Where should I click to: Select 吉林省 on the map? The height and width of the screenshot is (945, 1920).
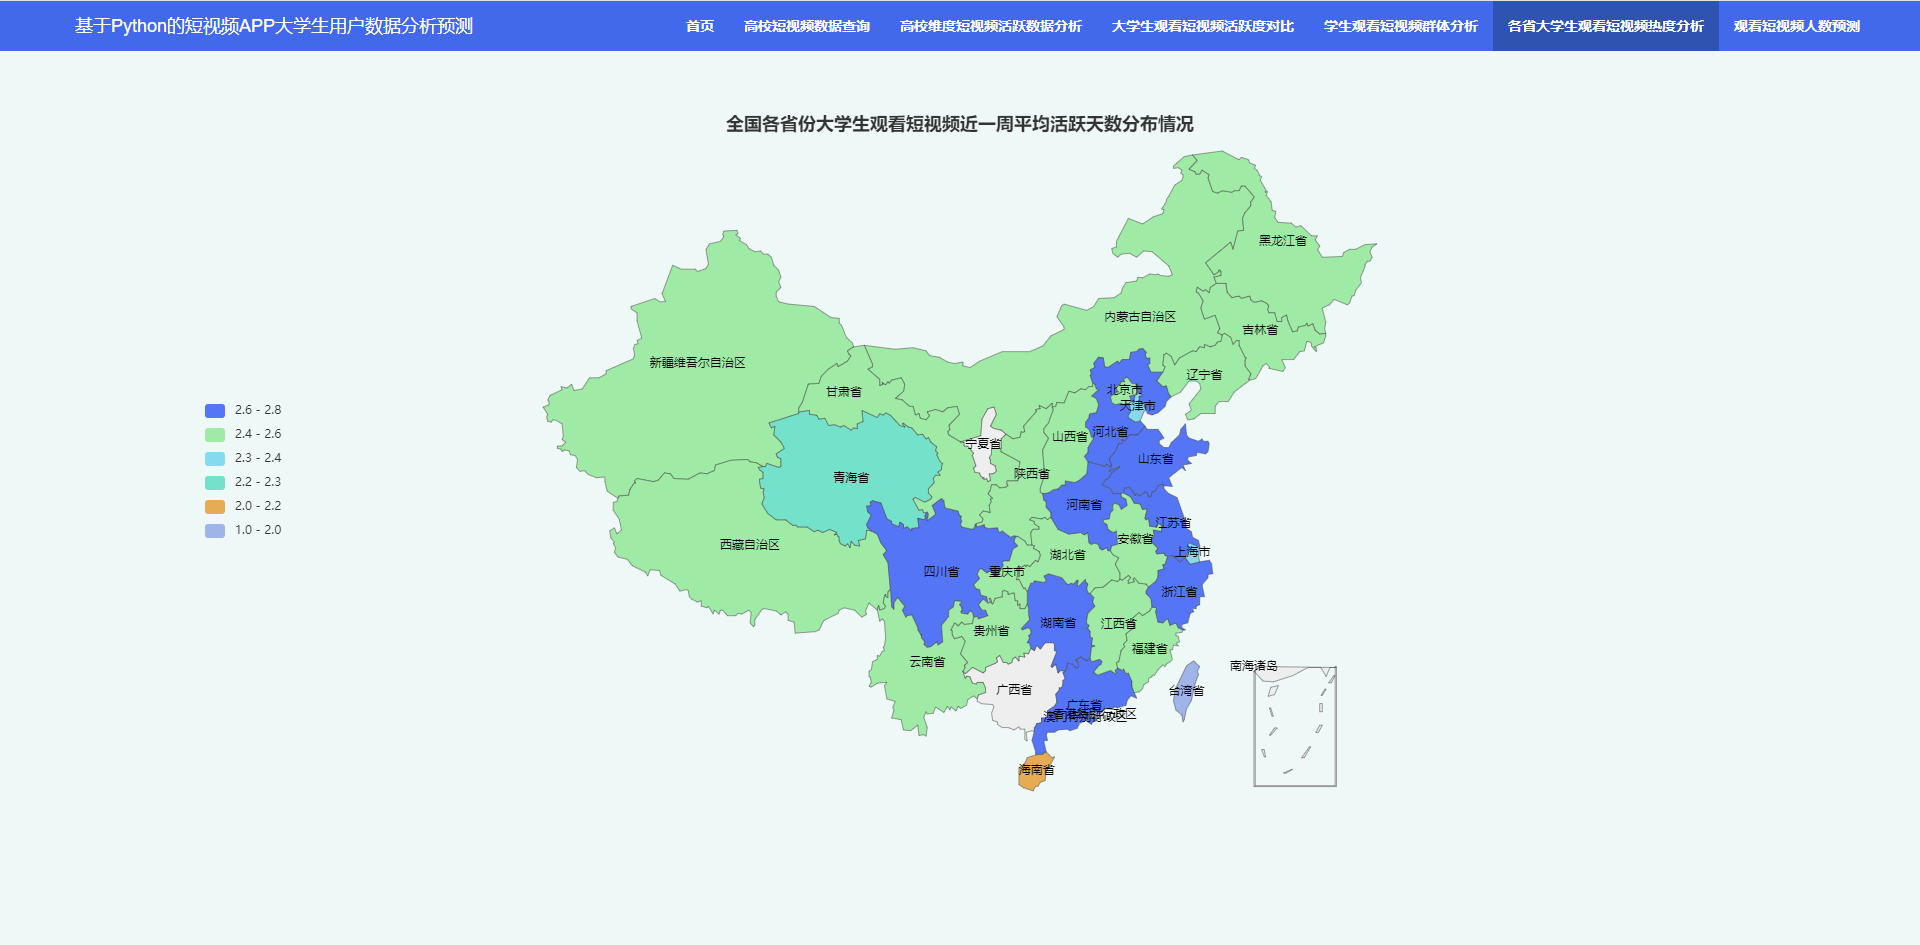tap(1260, 330)
